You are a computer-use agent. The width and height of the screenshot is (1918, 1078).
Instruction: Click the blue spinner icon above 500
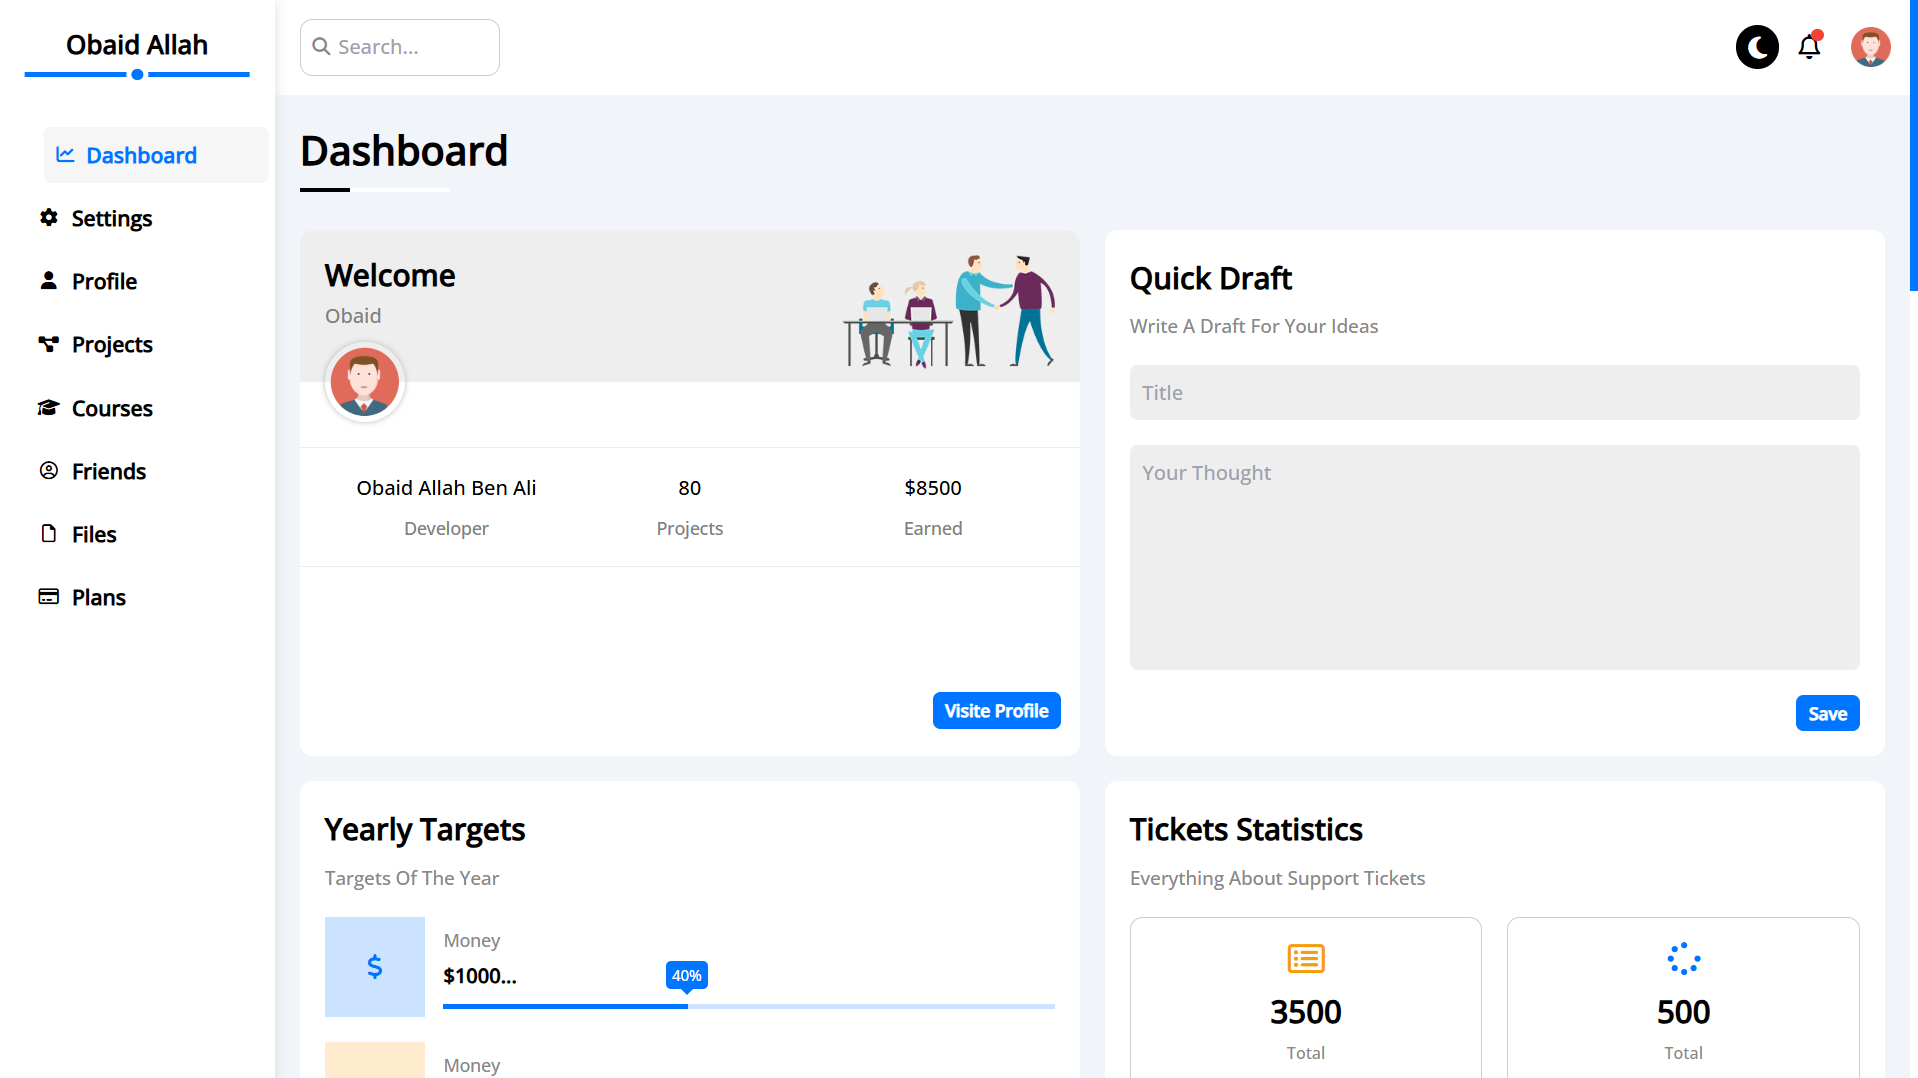1684,959
